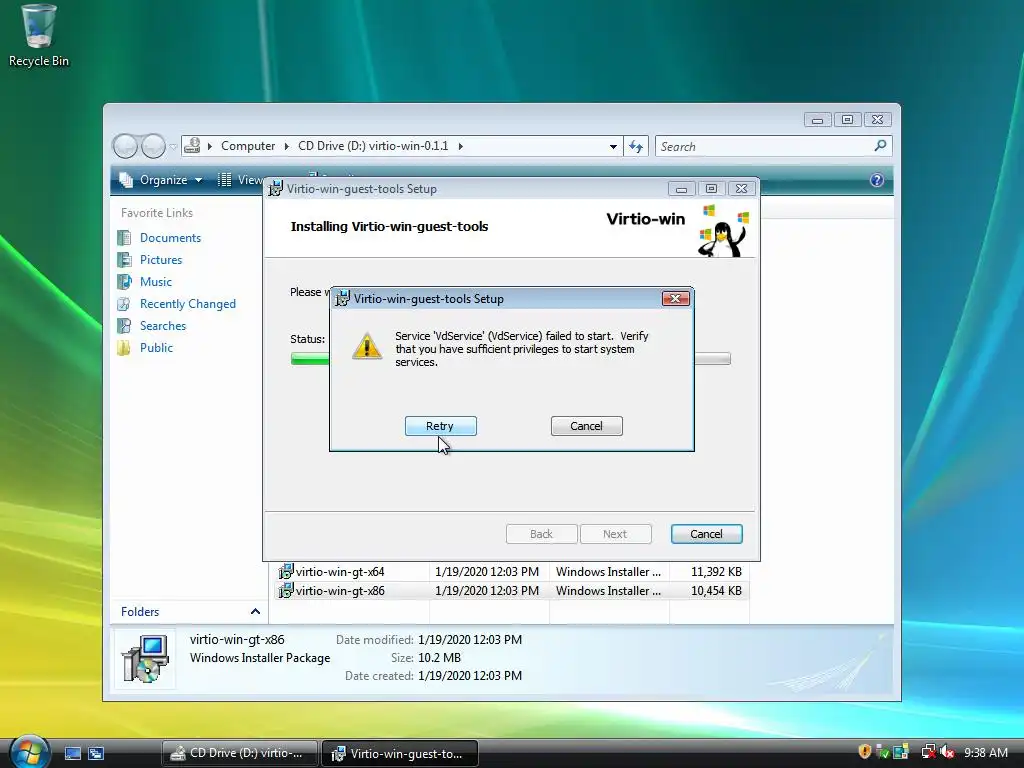The image size is (1024, 768).
Task: Open Recently Changed in Favorite Links
Action: click(x=187, y=304)
